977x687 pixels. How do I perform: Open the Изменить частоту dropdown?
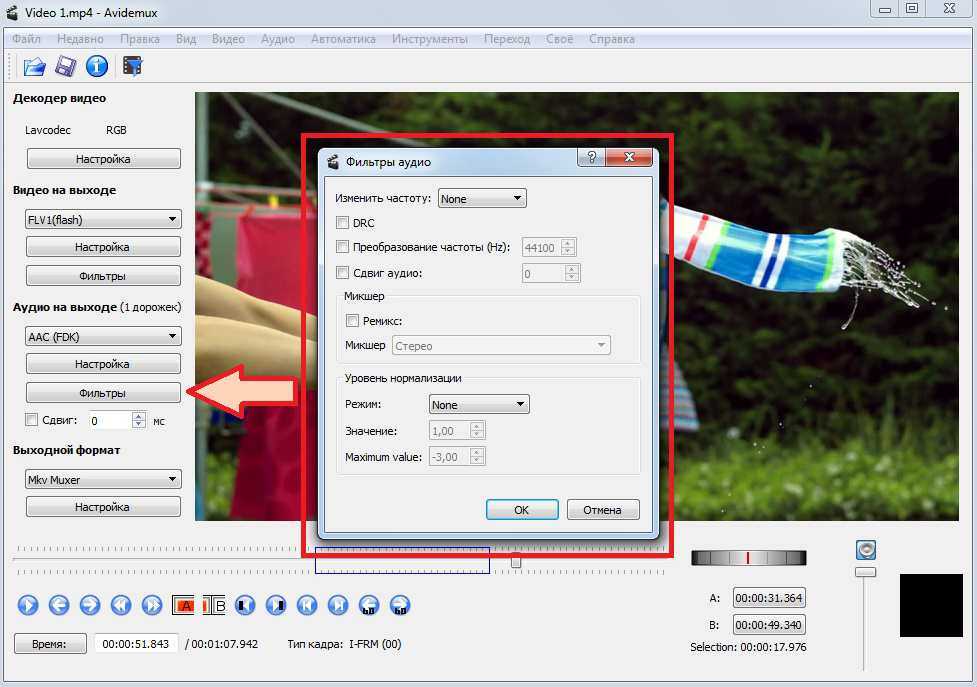coord(482,199)
